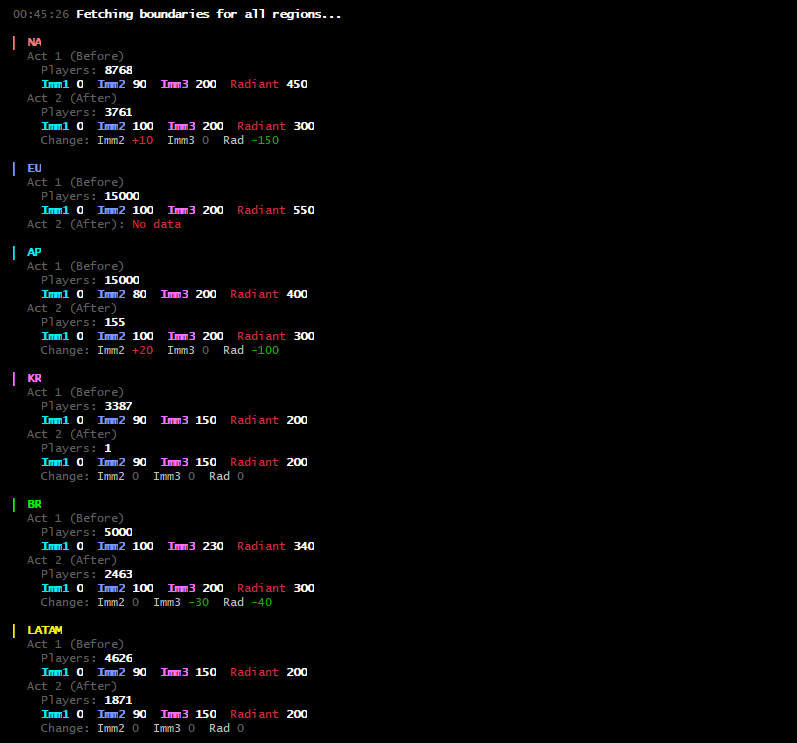Click NA change Imm2 +10
The height and width of the screenshot is (743, 797).
coord(142,140)
